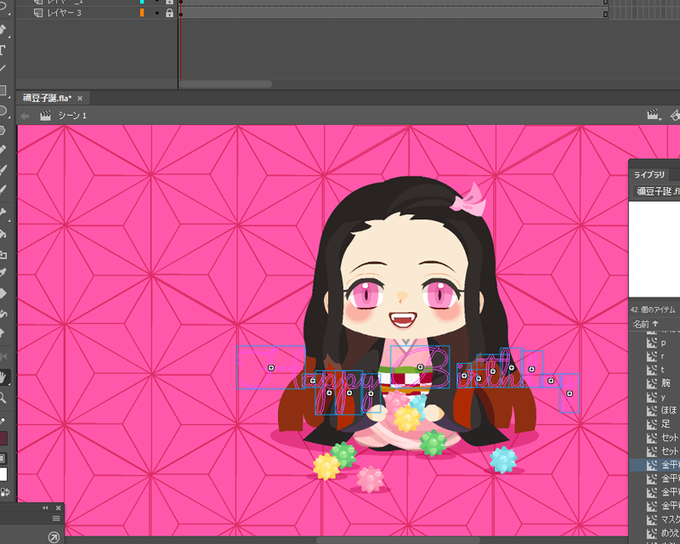Select the Eraser tool

point(2,294)
